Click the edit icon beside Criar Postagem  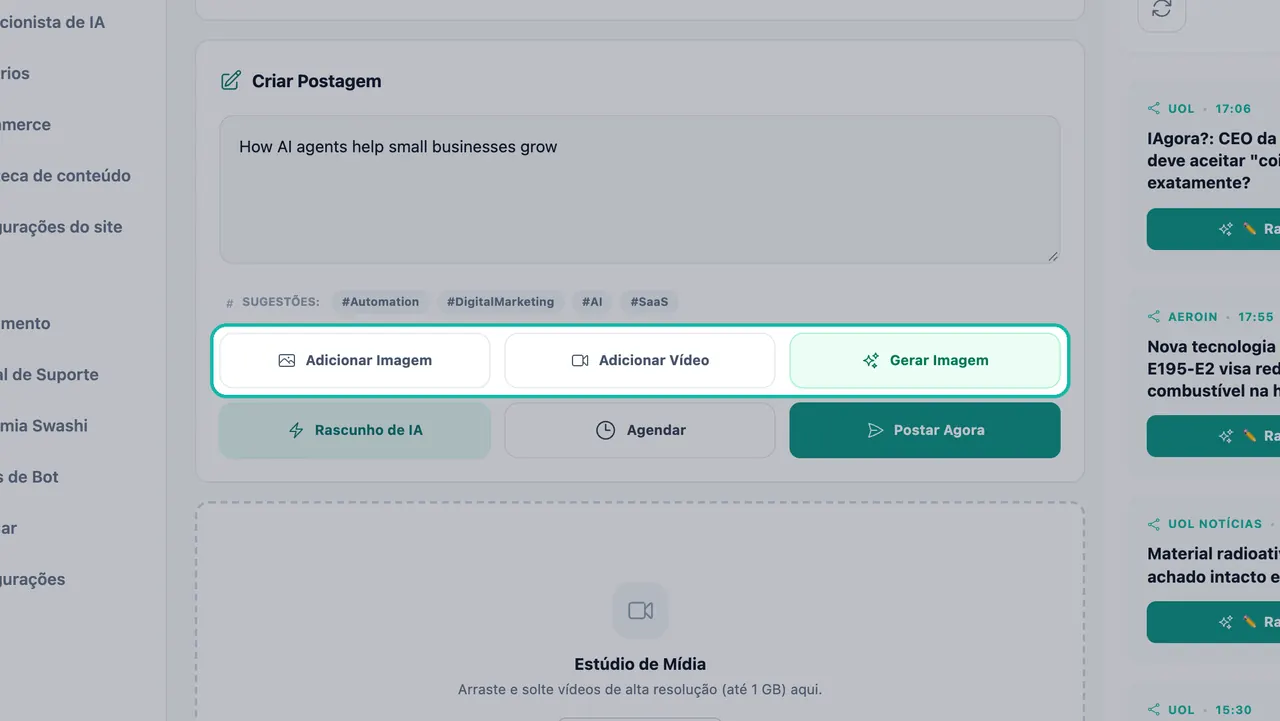click(x=230, y=81)
